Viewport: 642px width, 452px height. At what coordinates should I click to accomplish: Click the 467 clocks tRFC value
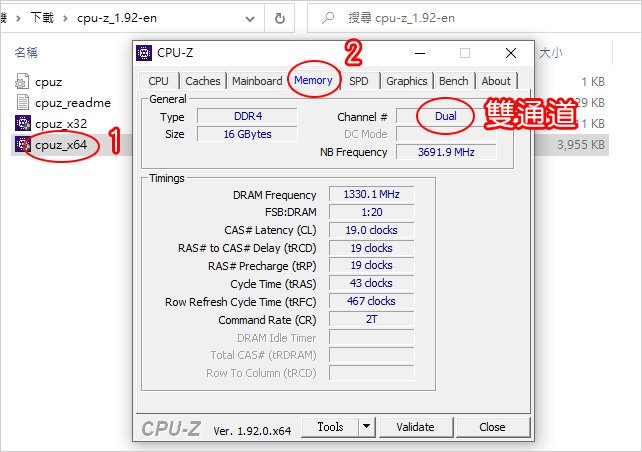click(371, 301)
